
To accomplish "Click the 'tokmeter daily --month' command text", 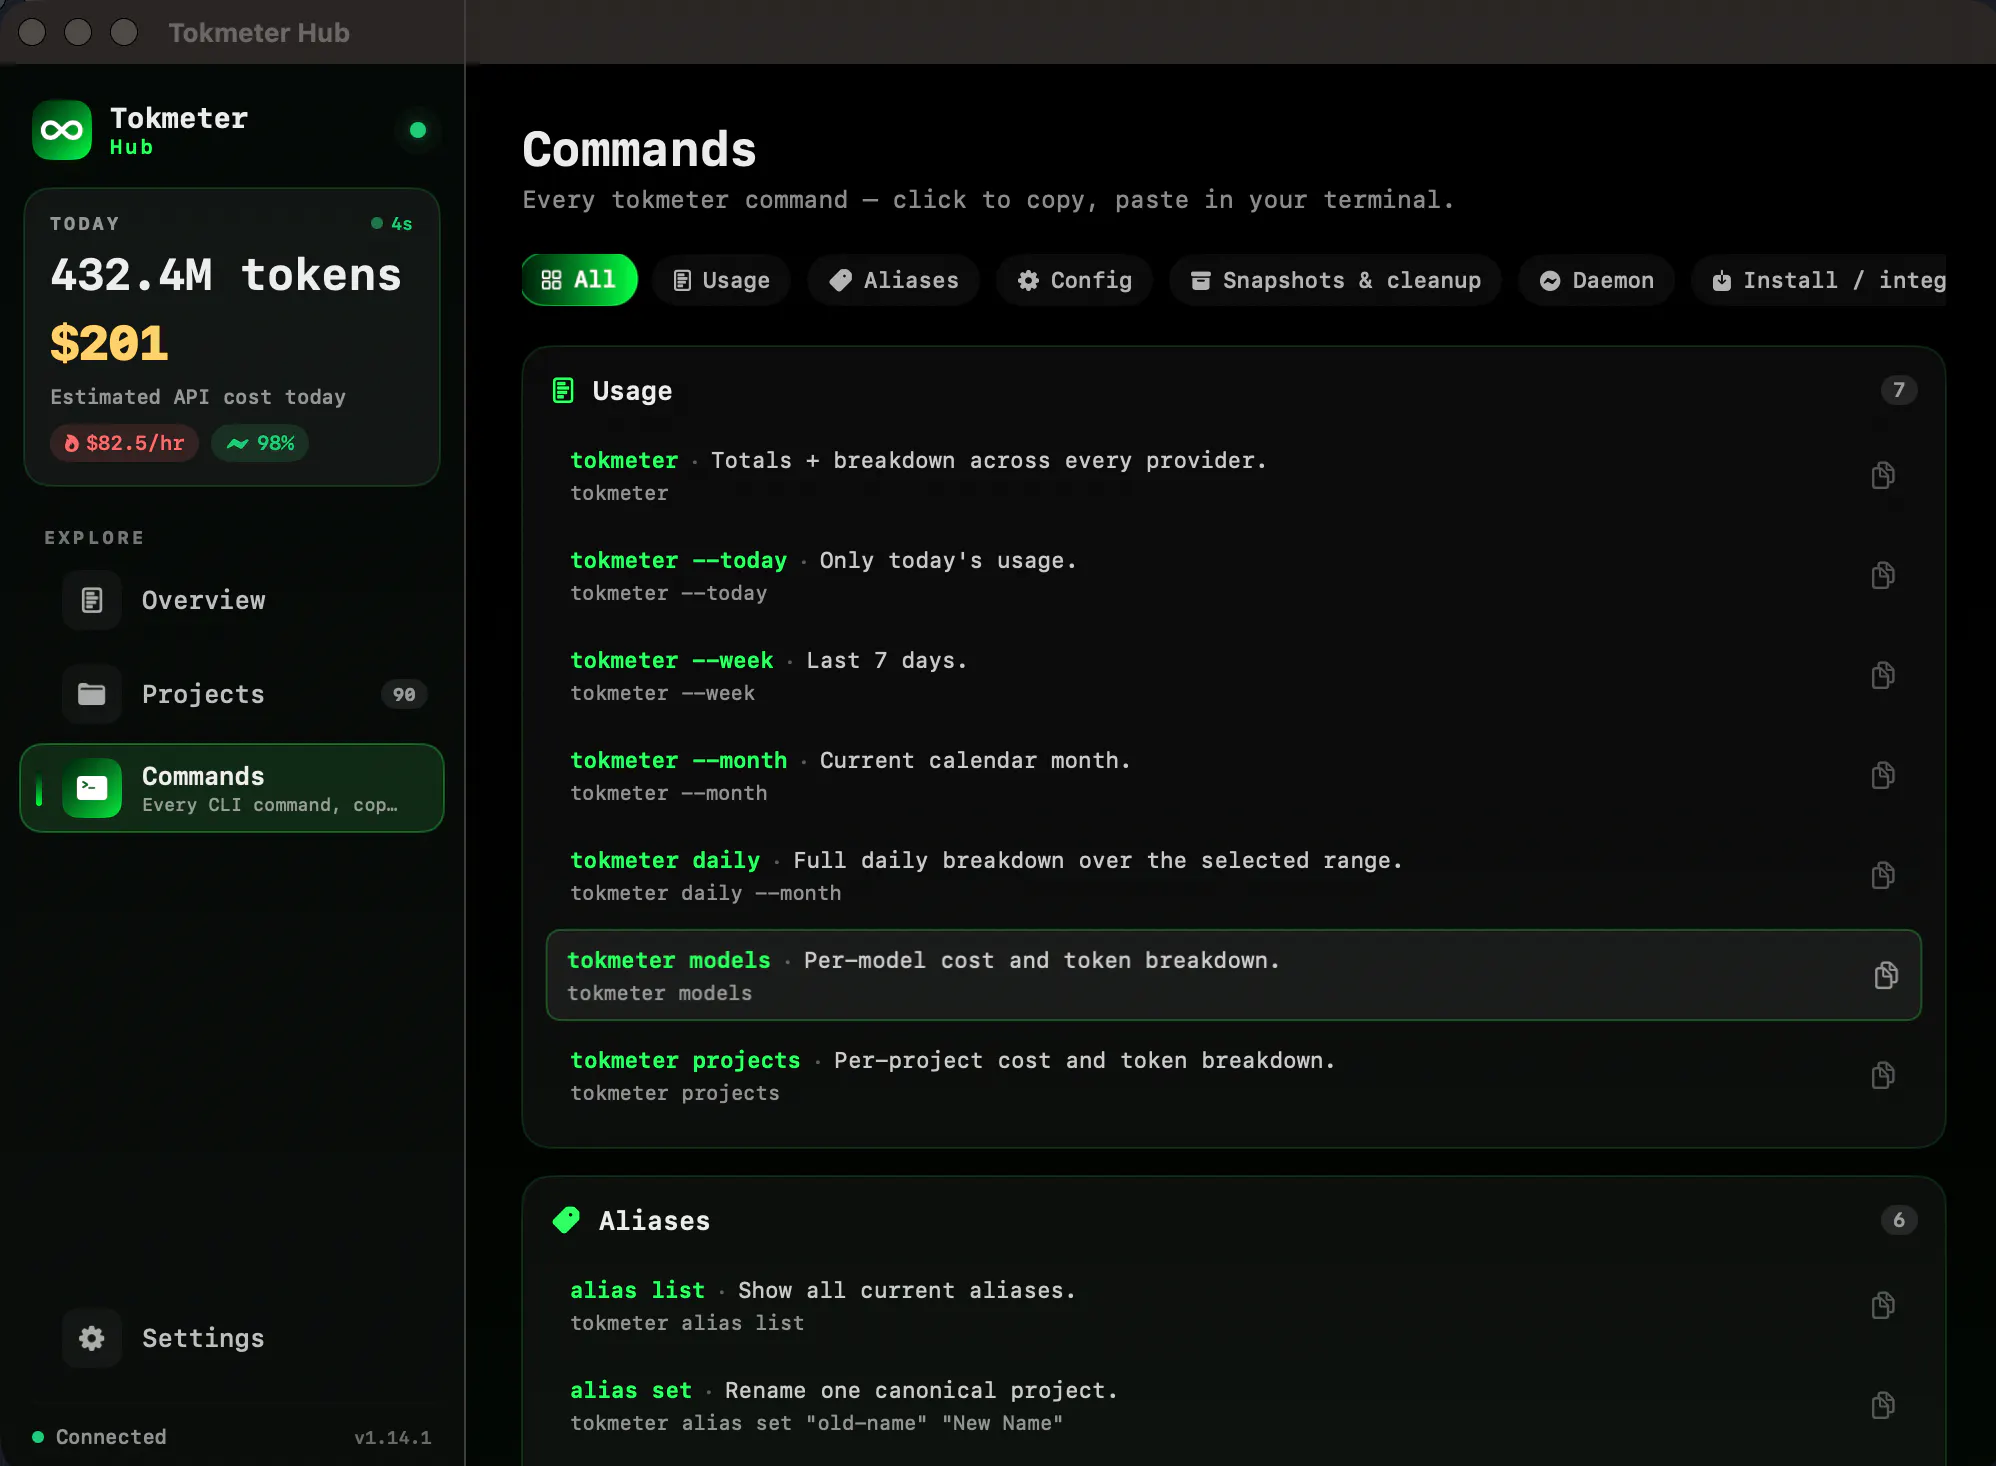I will 706,893.
